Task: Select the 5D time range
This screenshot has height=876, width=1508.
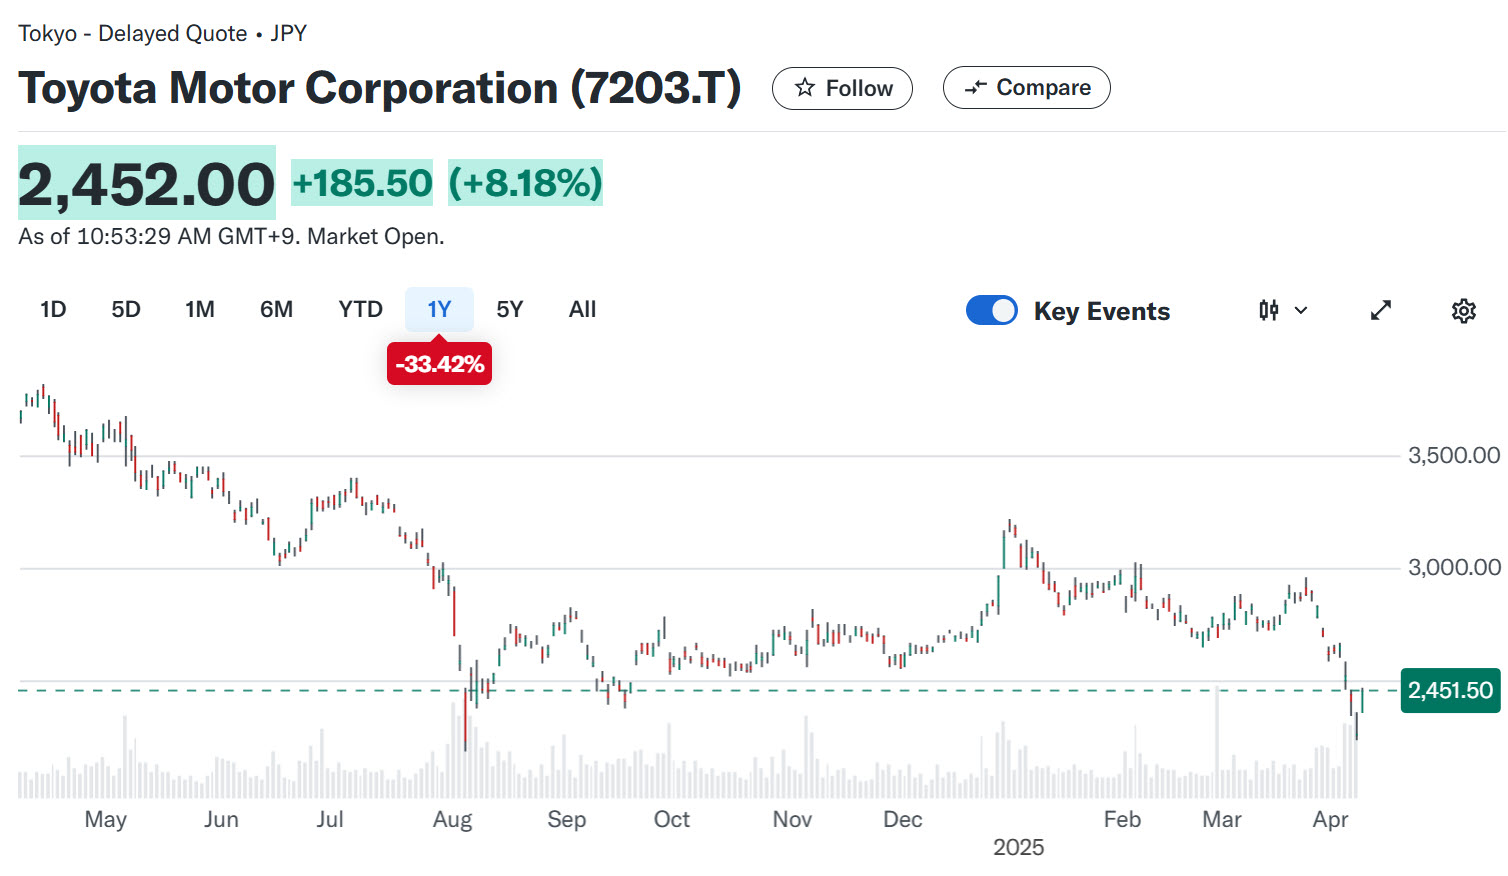Action: pos(126,310)
